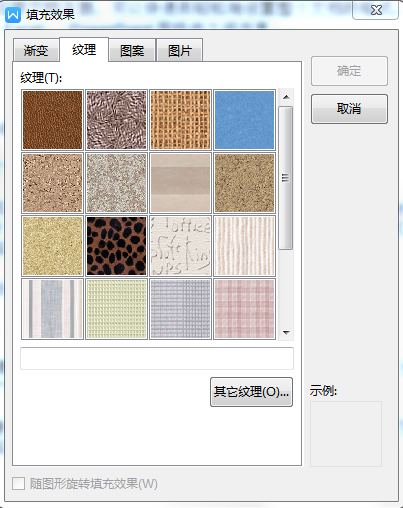Select the gray pebbled stone texture
Viewport: 403px width, 508px height.
tap(116, 183)
